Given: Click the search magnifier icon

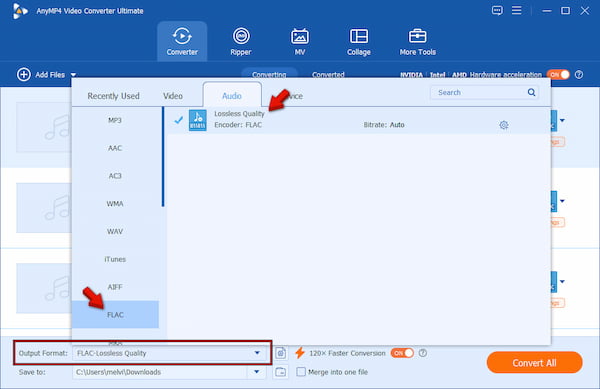Looking at the screenshot, I should (531, 92).
